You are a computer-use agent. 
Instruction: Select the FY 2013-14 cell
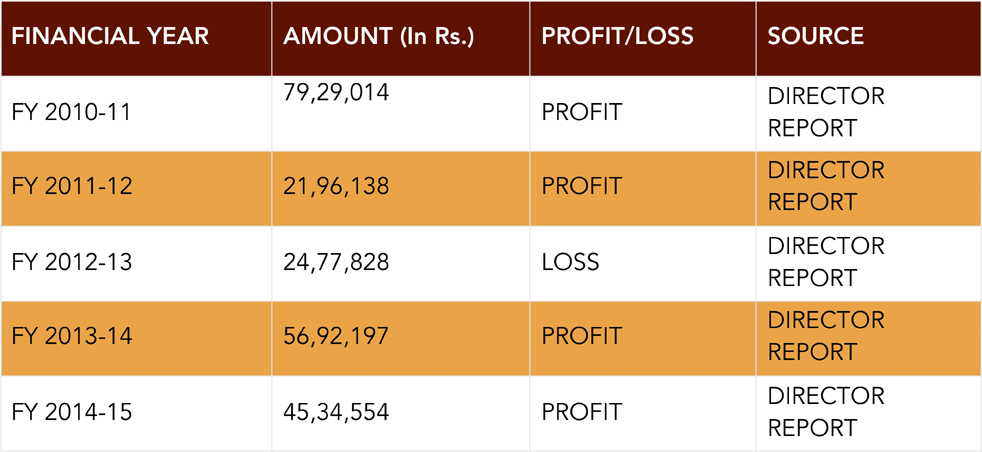point(71,336)
